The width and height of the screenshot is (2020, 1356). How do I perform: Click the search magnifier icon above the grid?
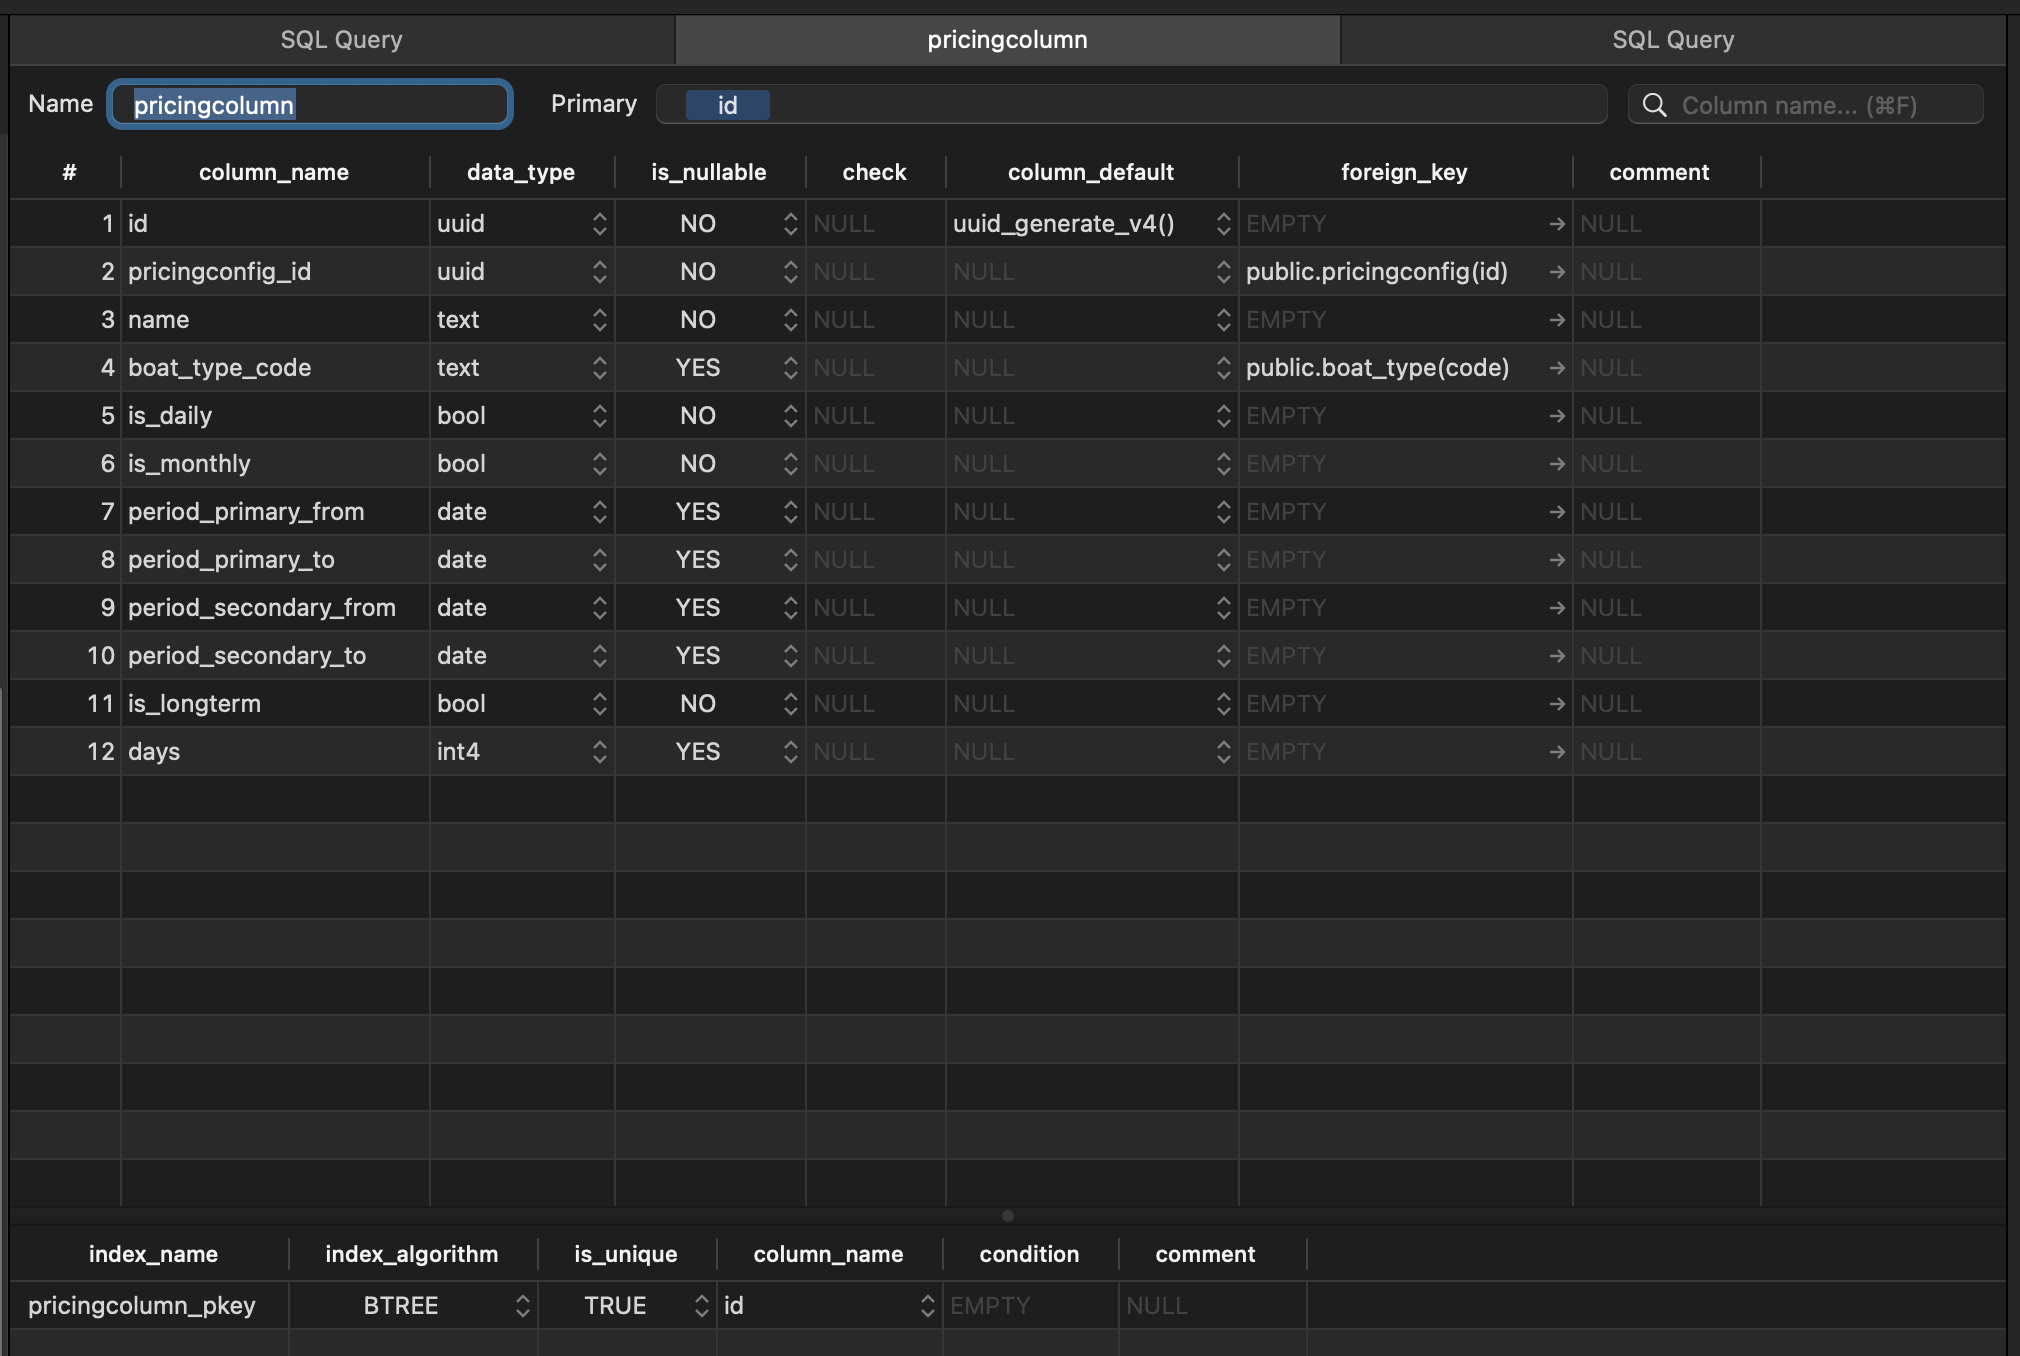tap(1655, 104)
